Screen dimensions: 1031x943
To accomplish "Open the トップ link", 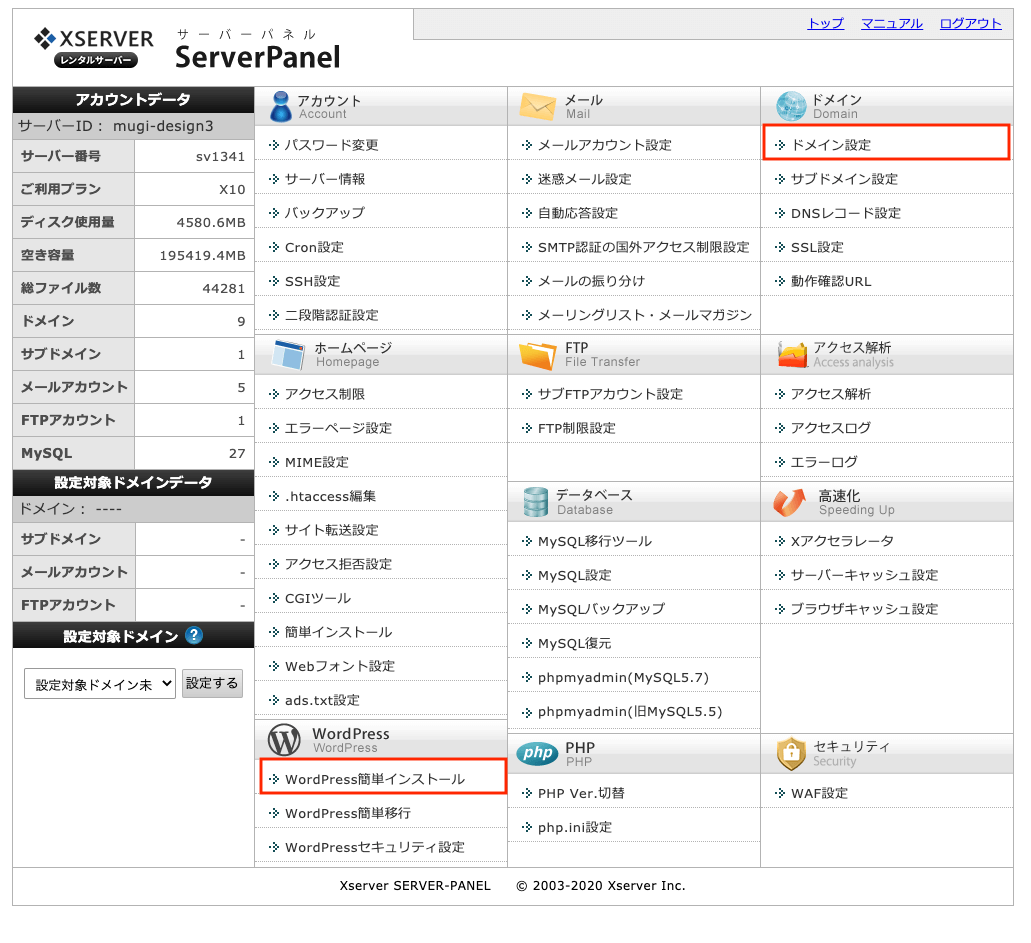I will [x=825, y=24].
